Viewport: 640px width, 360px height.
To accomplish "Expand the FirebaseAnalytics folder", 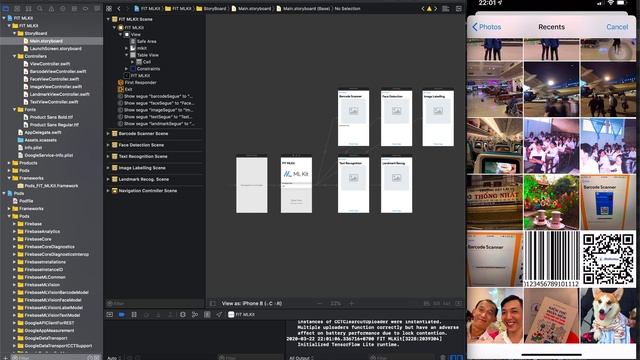I will click(15, 231).
